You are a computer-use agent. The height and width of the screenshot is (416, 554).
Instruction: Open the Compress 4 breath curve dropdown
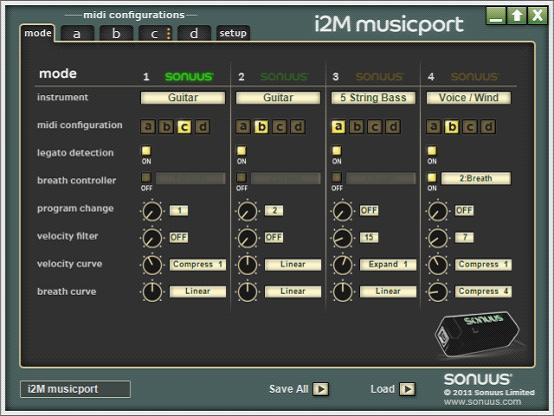coord(483,292)
